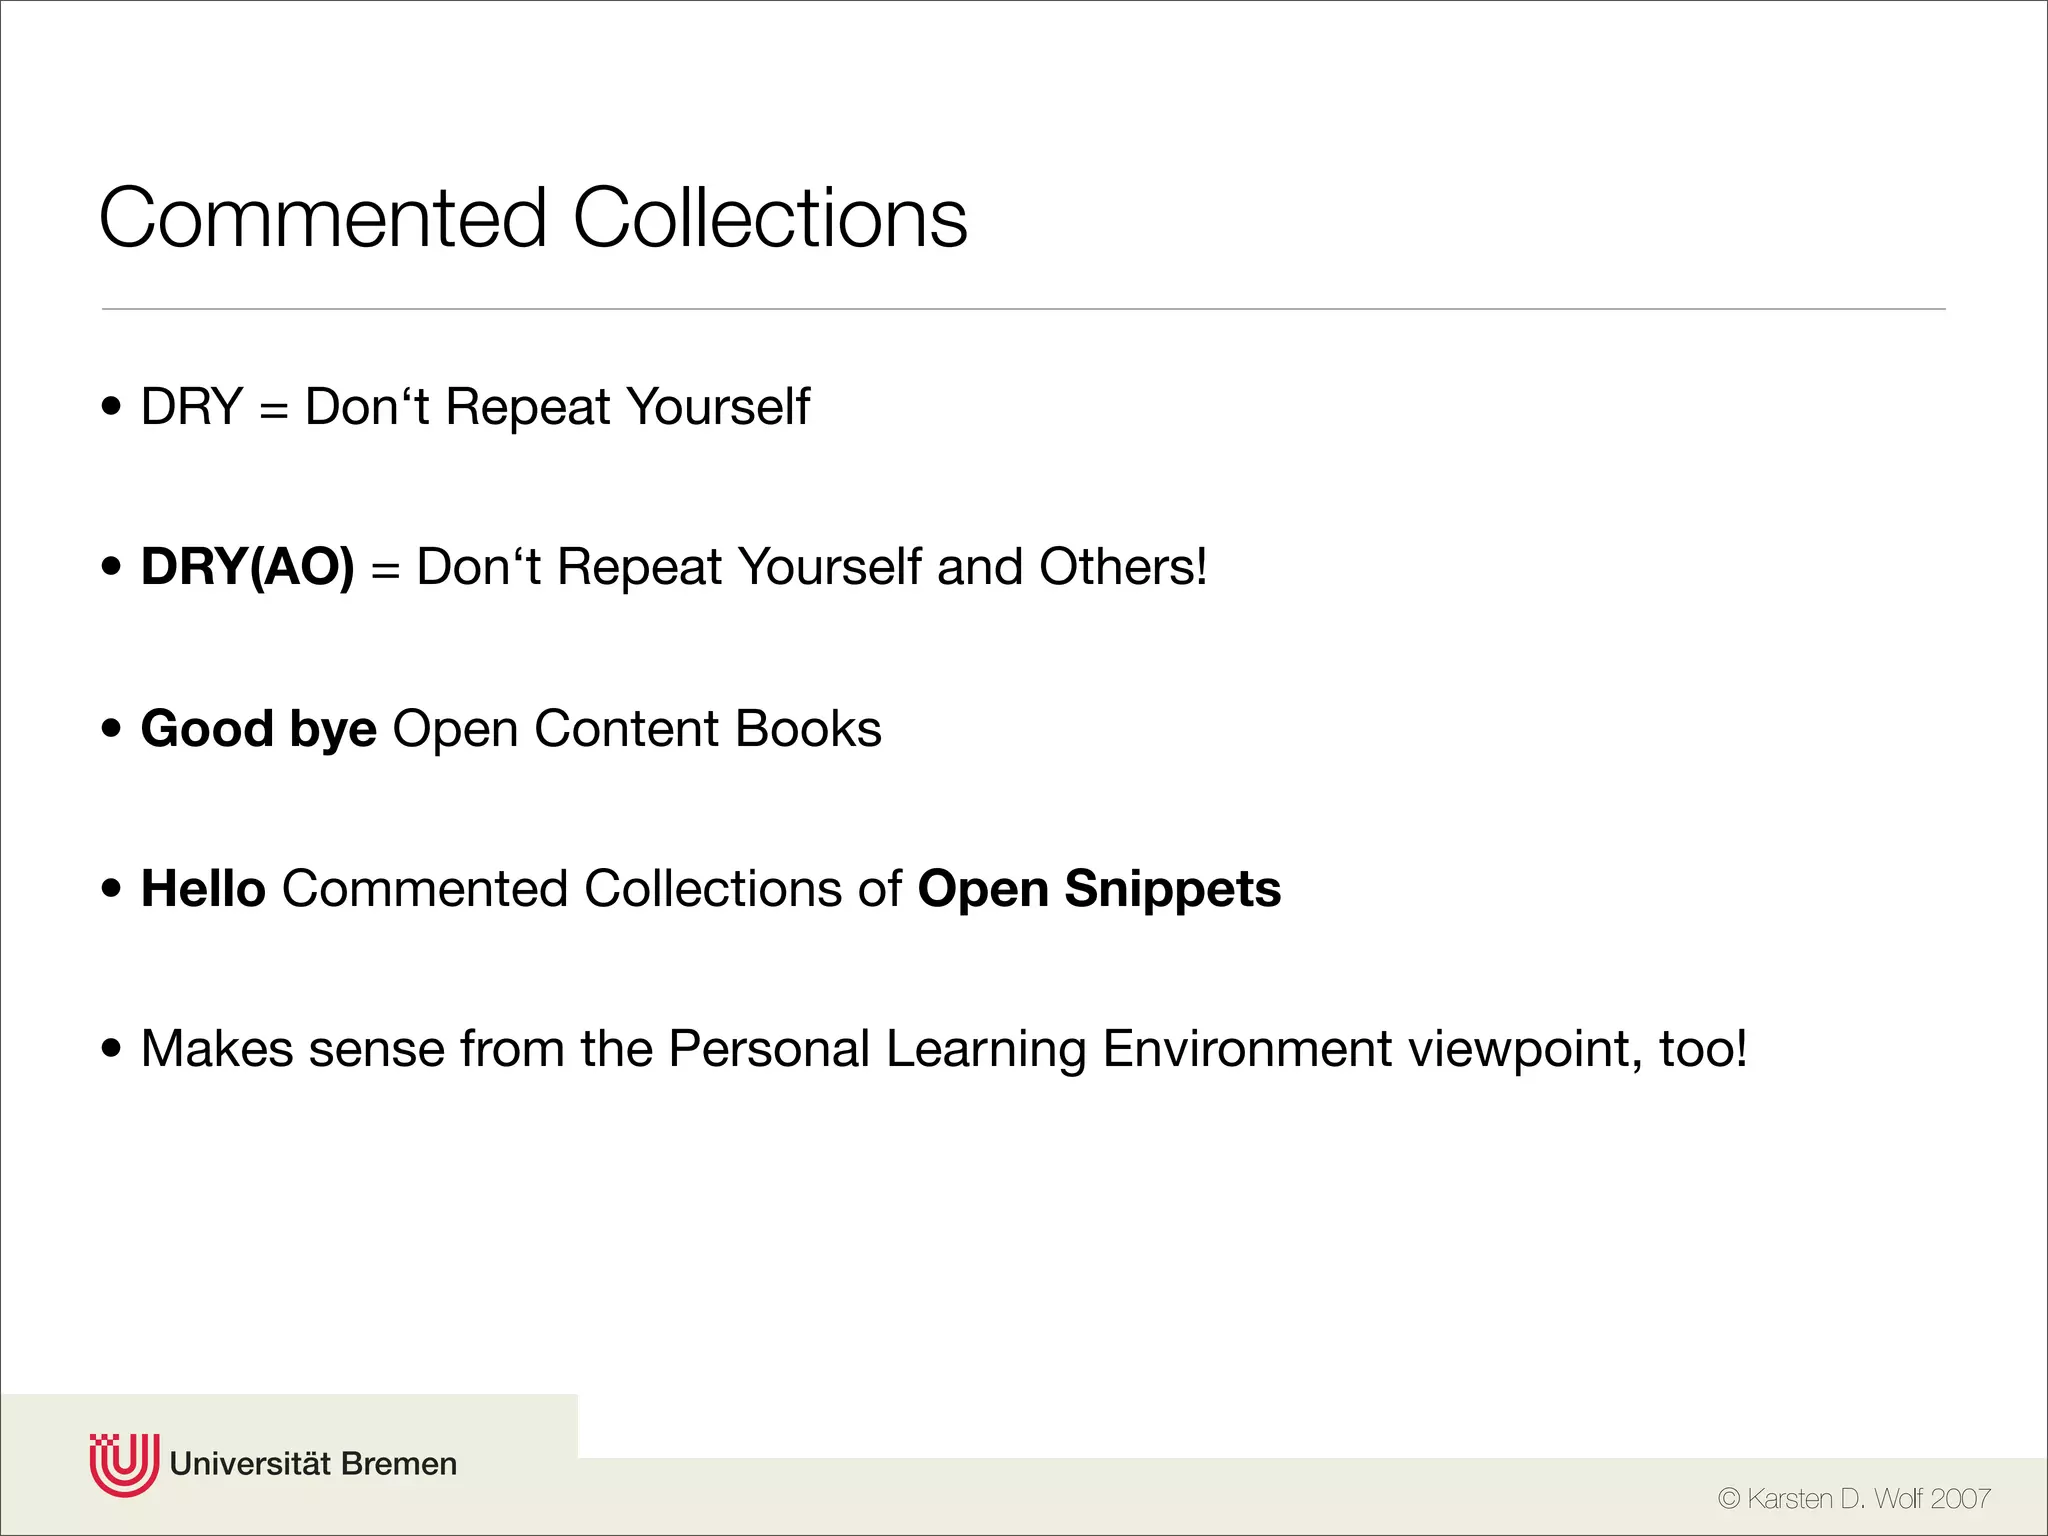Image resolution: width=2048 pixels, height=1536 pixels.
Task: Click the "Open Content Books" text
Action: [637, 728]
